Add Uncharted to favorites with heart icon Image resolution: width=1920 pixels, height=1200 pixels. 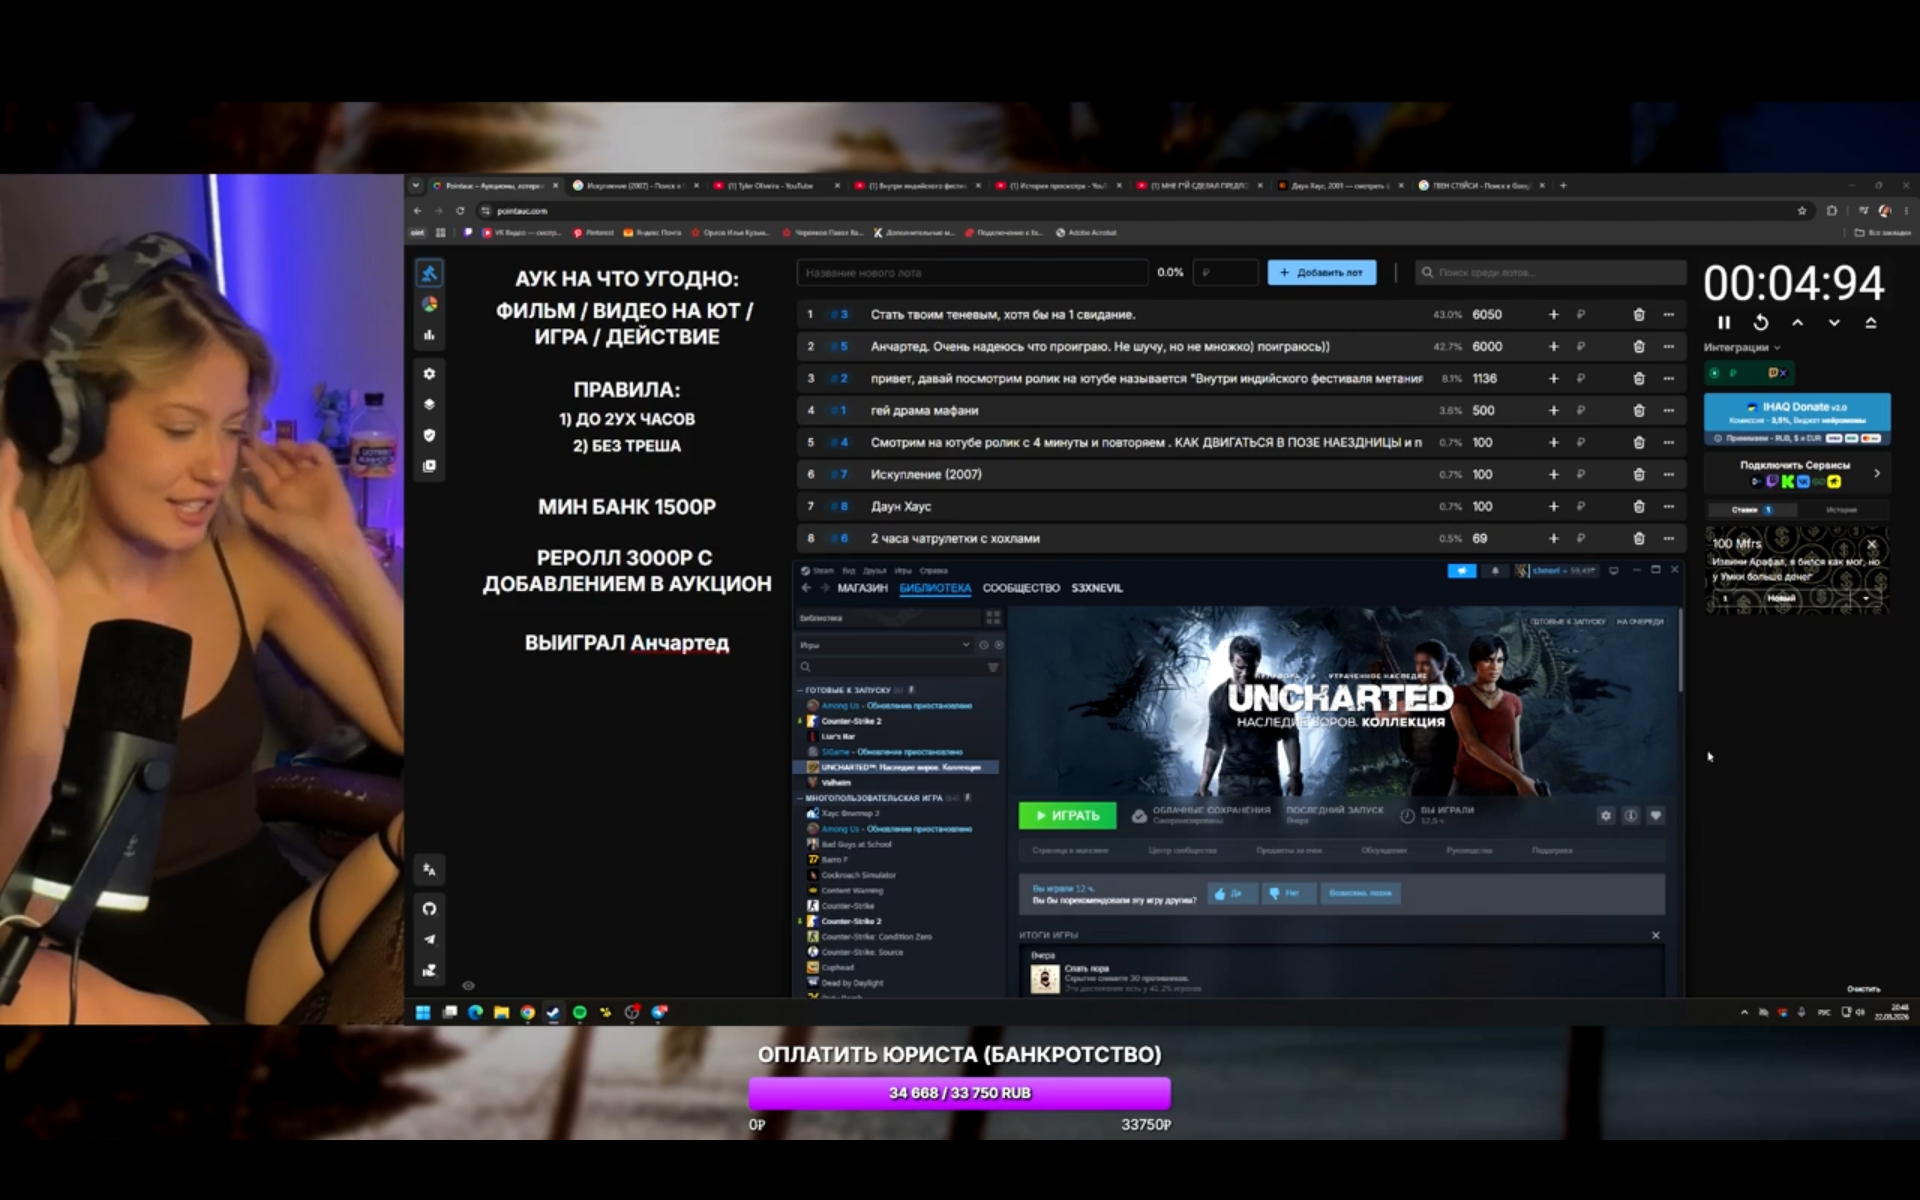click(x=1656, y=816)
